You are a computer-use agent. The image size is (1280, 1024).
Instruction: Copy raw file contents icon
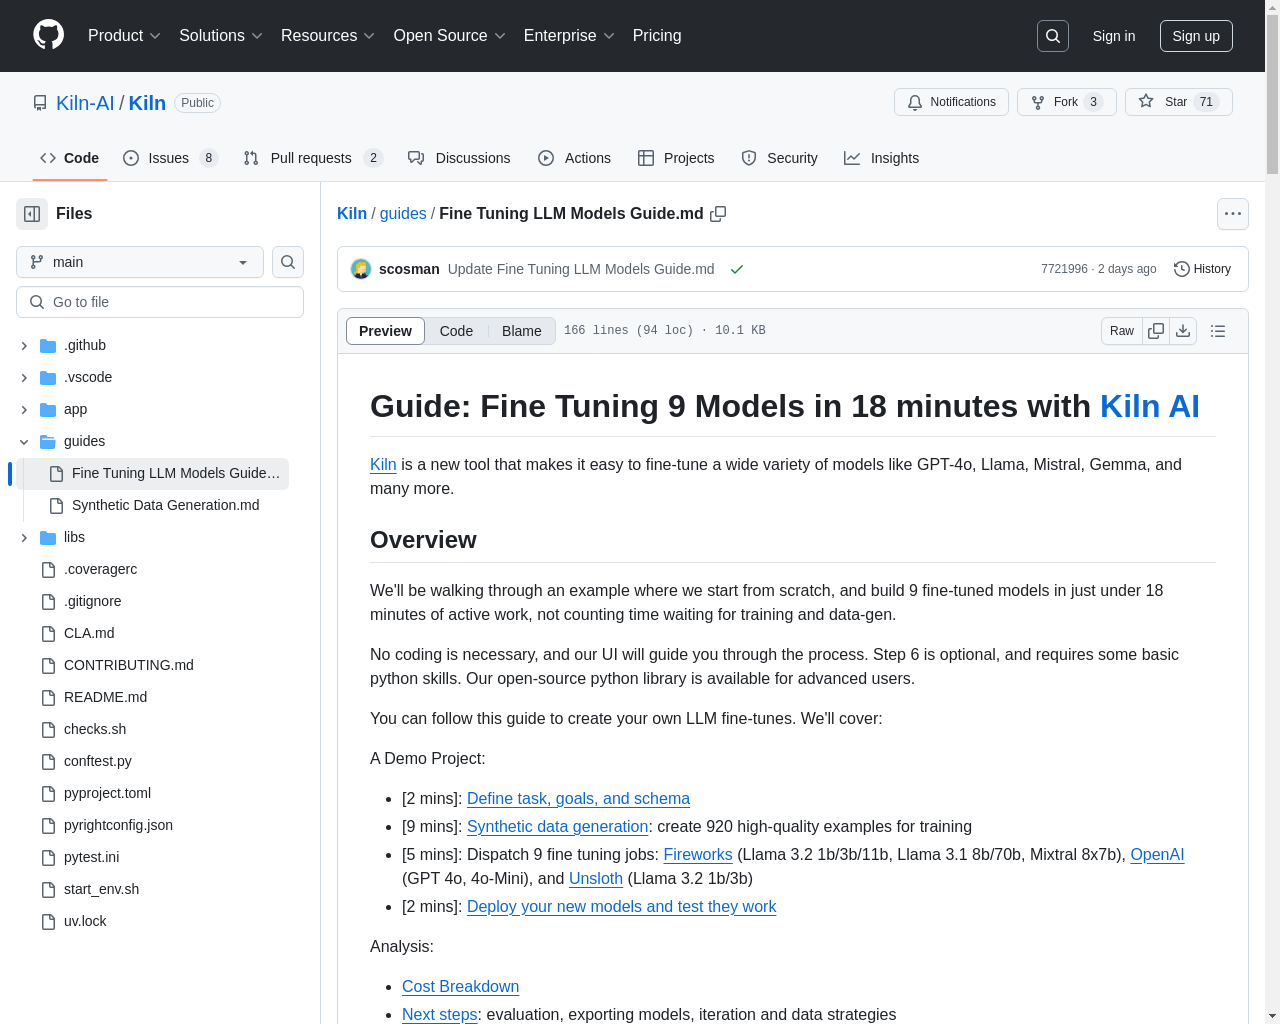coord(1156,331)
